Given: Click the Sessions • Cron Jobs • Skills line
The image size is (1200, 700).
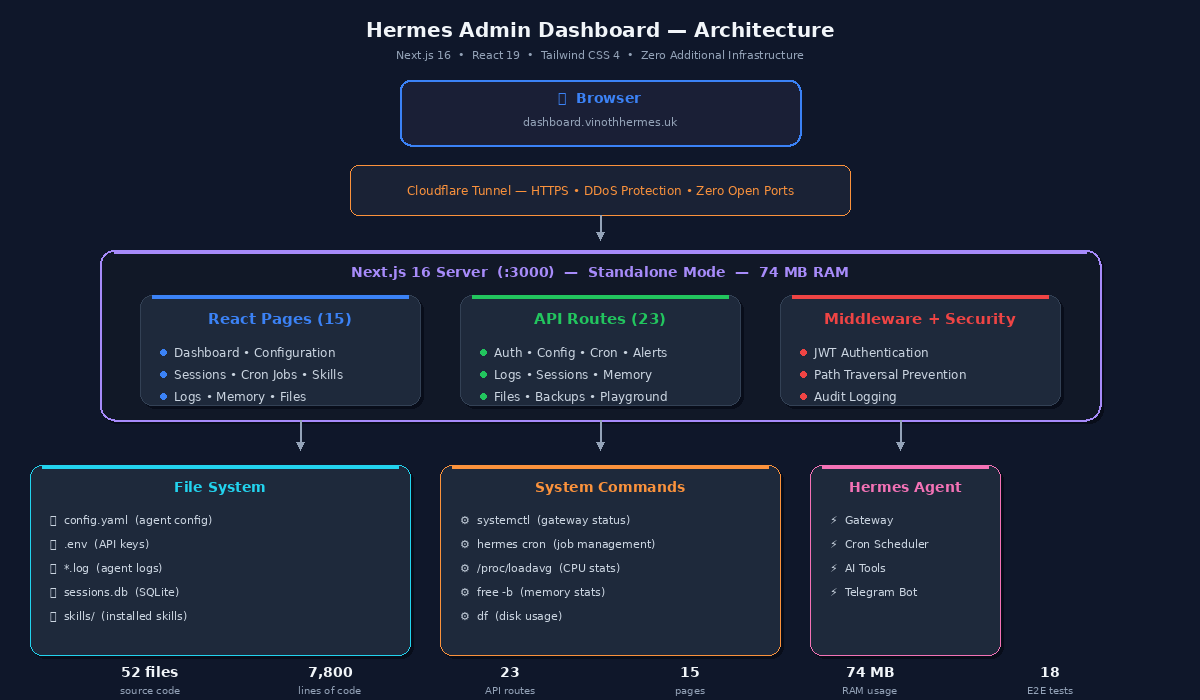Looking at the screenshot, I should tap(258, 375).
